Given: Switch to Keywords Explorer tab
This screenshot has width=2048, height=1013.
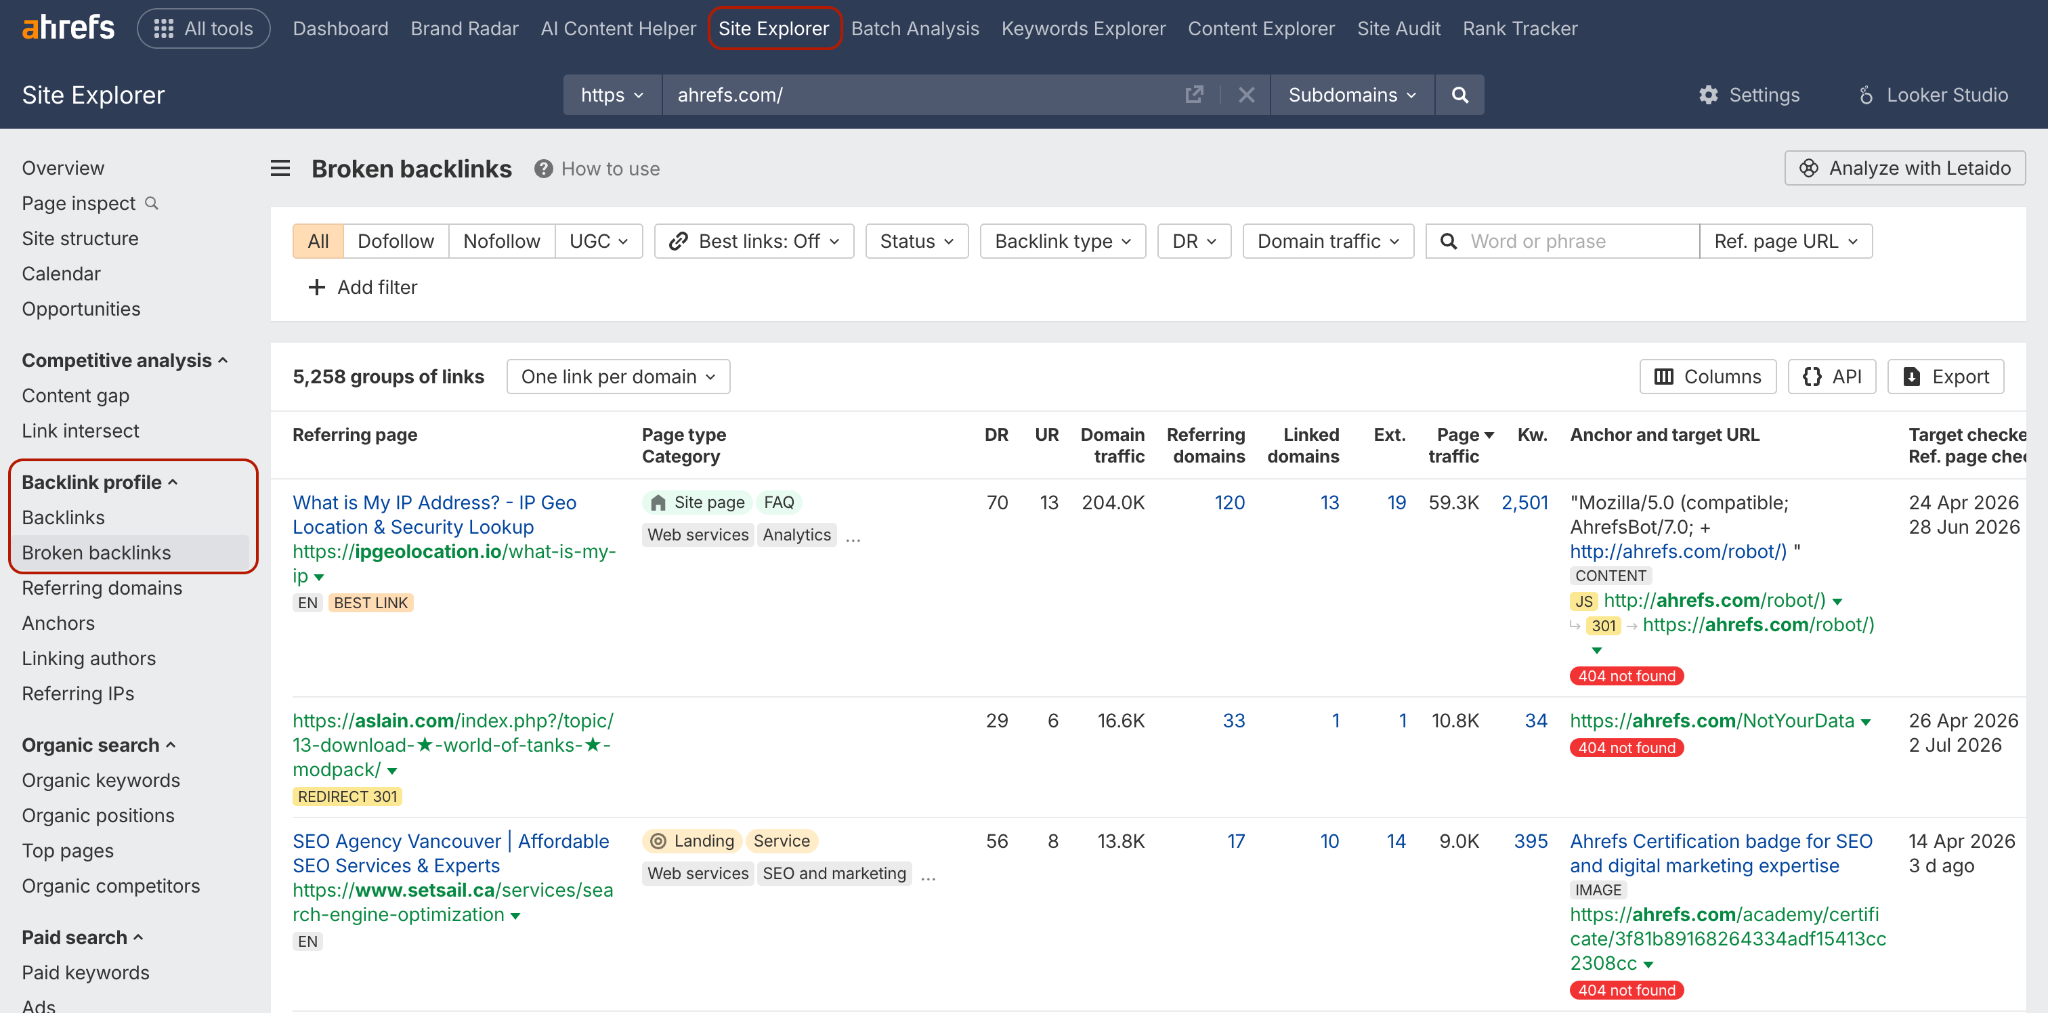Looking at the screenshot, I should (1084, 29).
